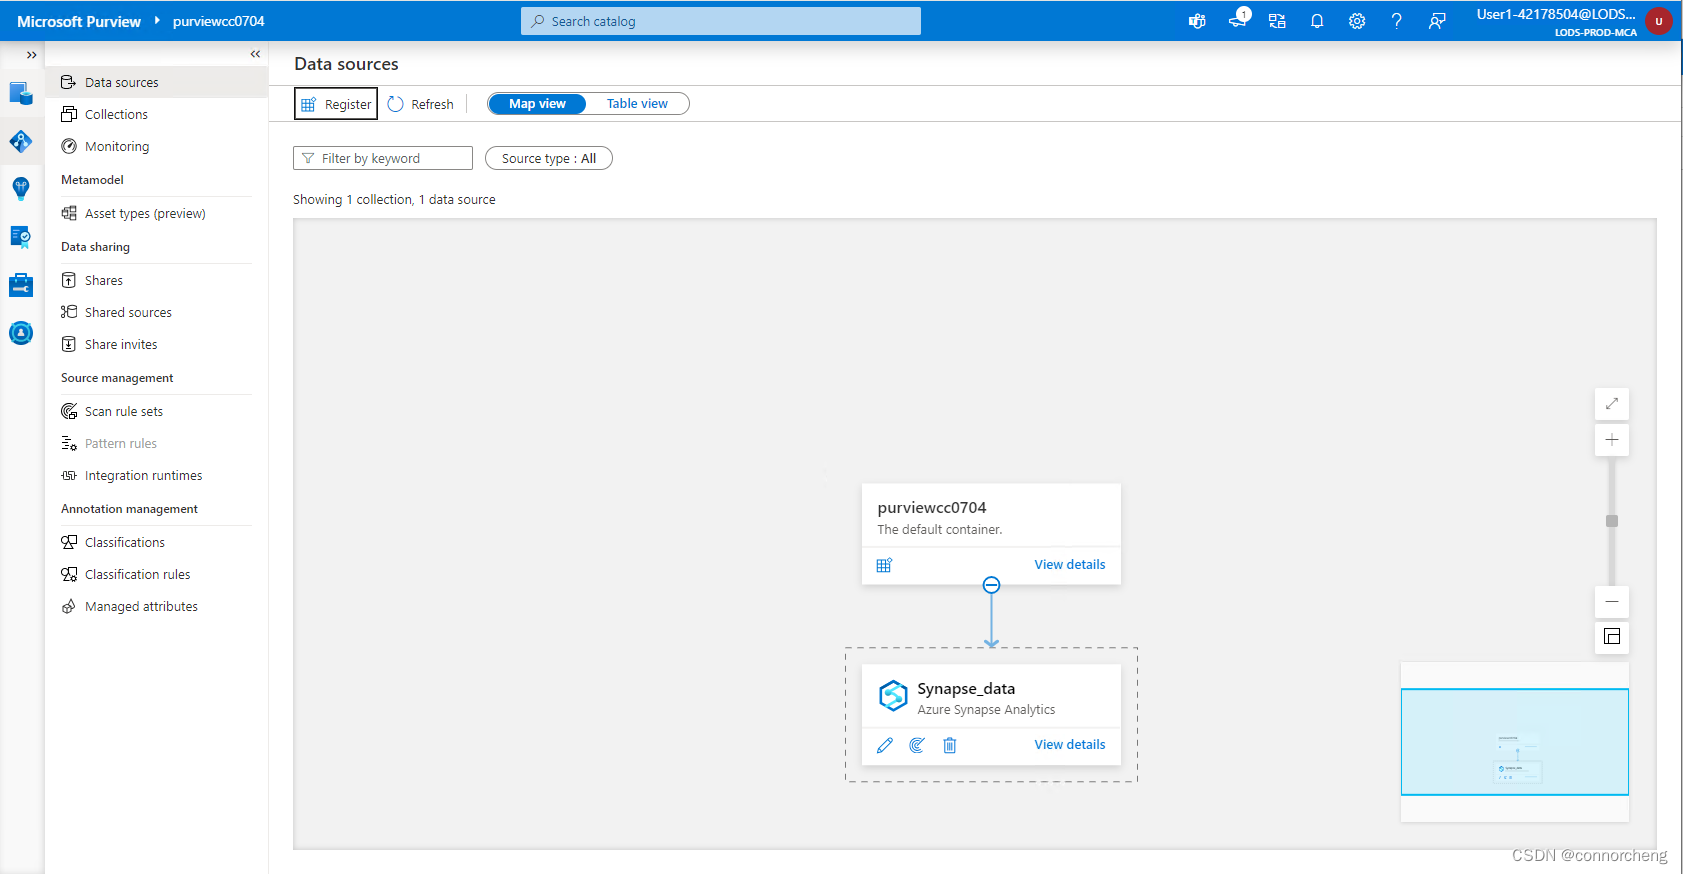Start a new scan on Synapse_data
Viewport: 1683px width, 874px height.
[917, 745]
